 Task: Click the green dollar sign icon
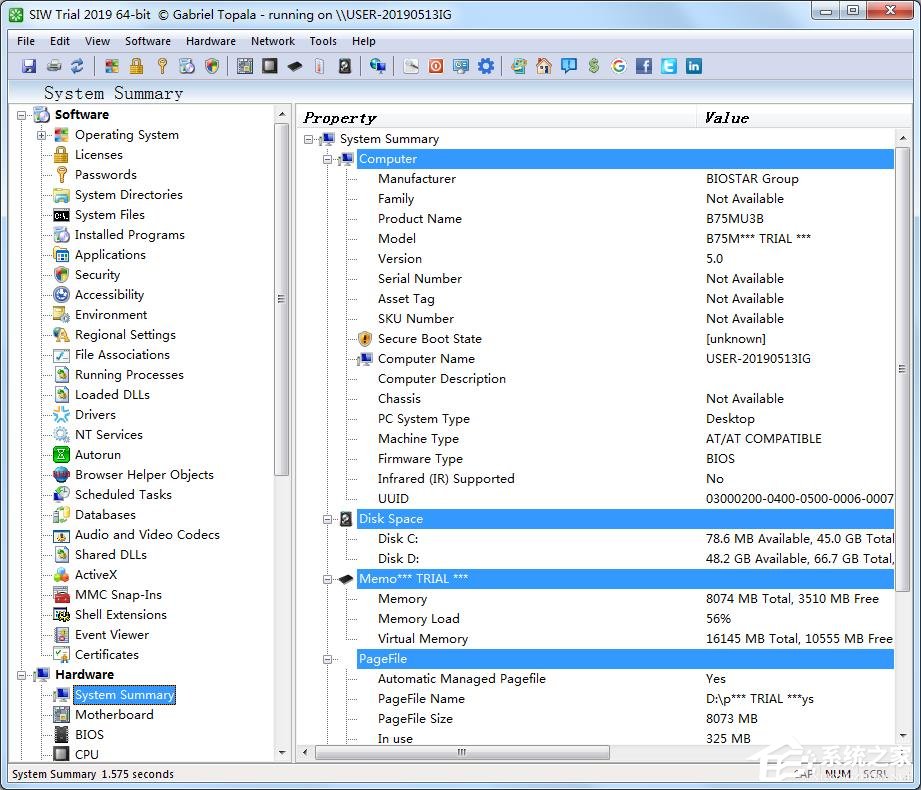tap(594, 66)
